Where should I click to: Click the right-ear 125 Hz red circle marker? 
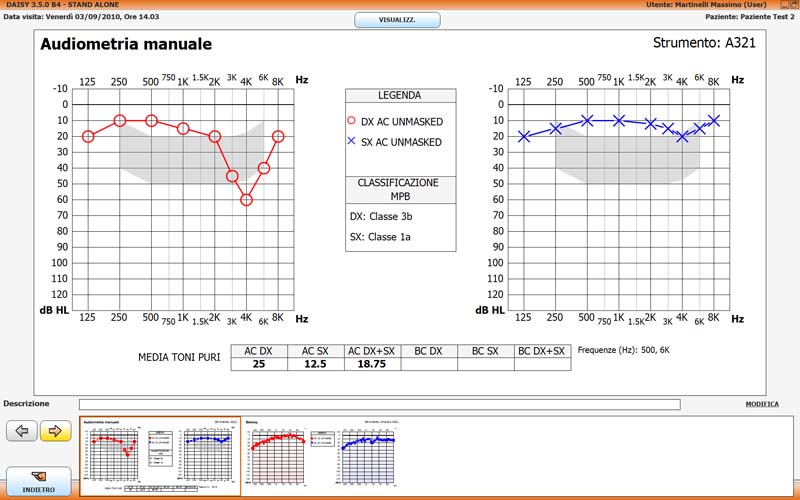[x=88, y=136]
